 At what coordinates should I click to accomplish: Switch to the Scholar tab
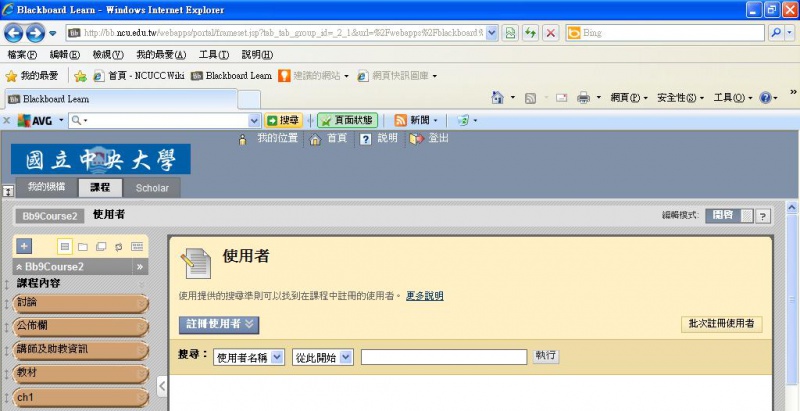click(152, 188)
